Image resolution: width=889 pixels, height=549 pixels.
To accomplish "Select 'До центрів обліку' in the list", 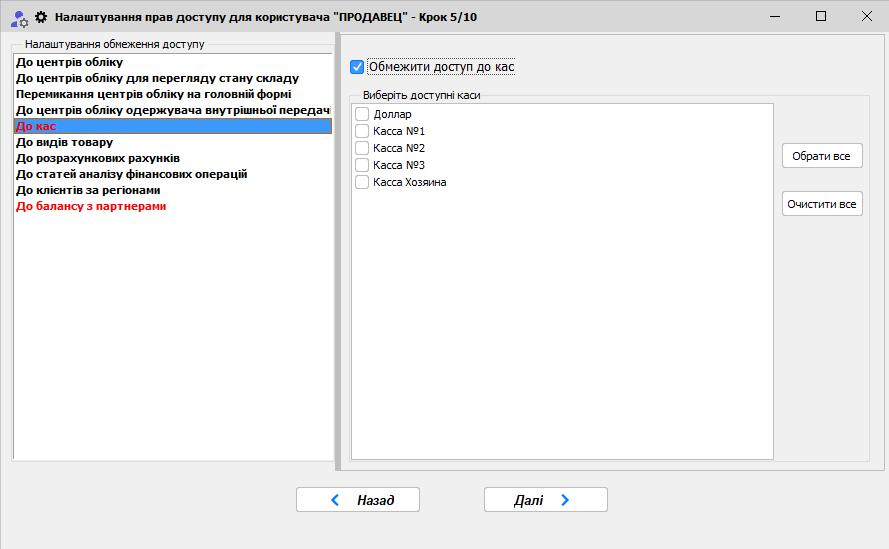I will click(x=70, y=62).
